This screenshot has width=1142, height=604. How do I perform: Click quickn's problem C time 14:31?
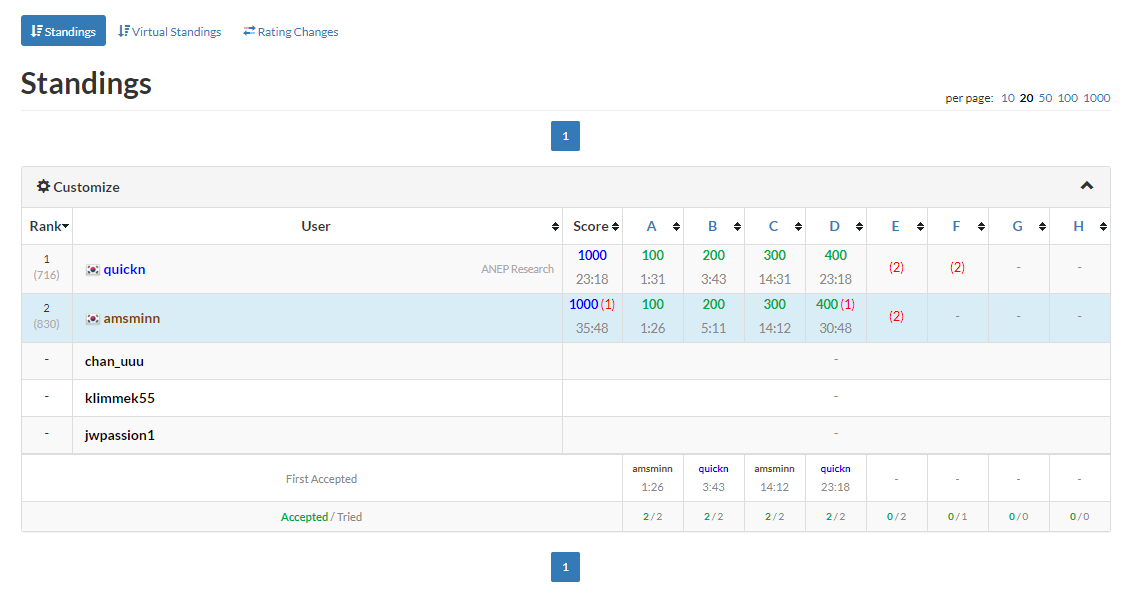(774, 279)
